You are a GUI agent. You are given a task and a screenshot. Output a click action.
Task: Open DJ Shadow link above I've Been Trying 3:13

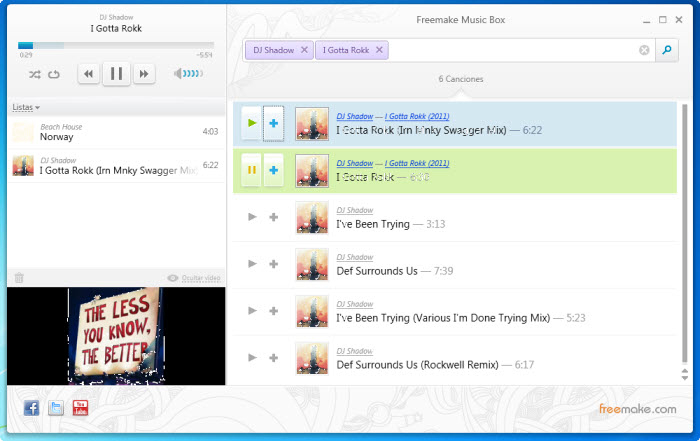click(x=354, y=210)
